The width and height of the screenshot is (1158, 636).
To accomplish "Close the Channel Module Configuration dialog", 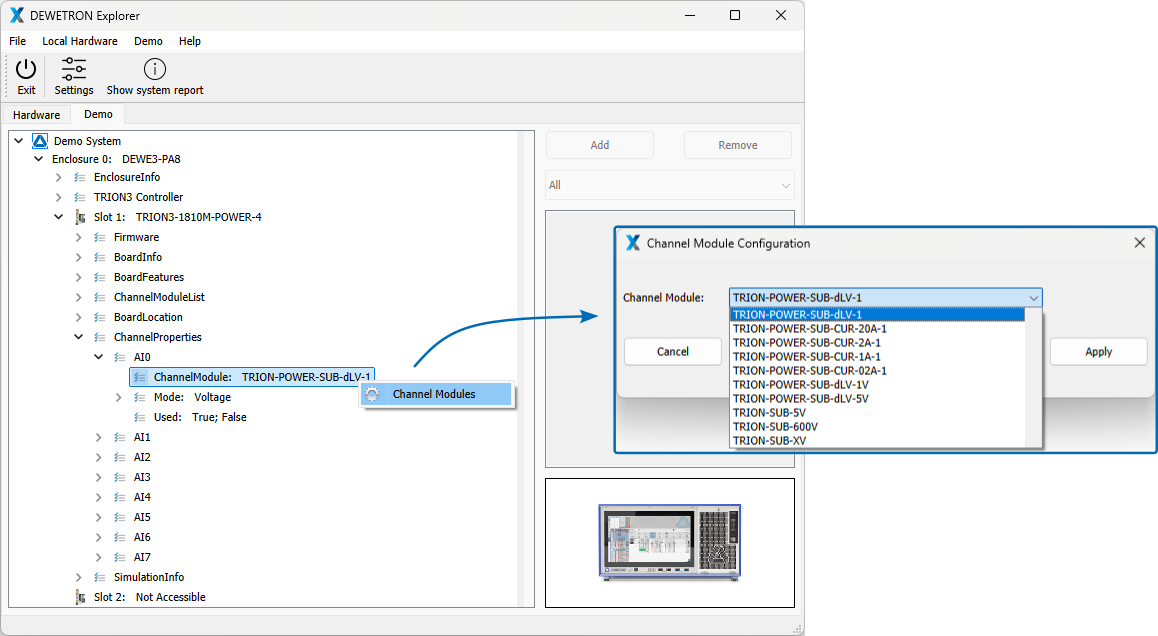I will [x=1140, y=243].
